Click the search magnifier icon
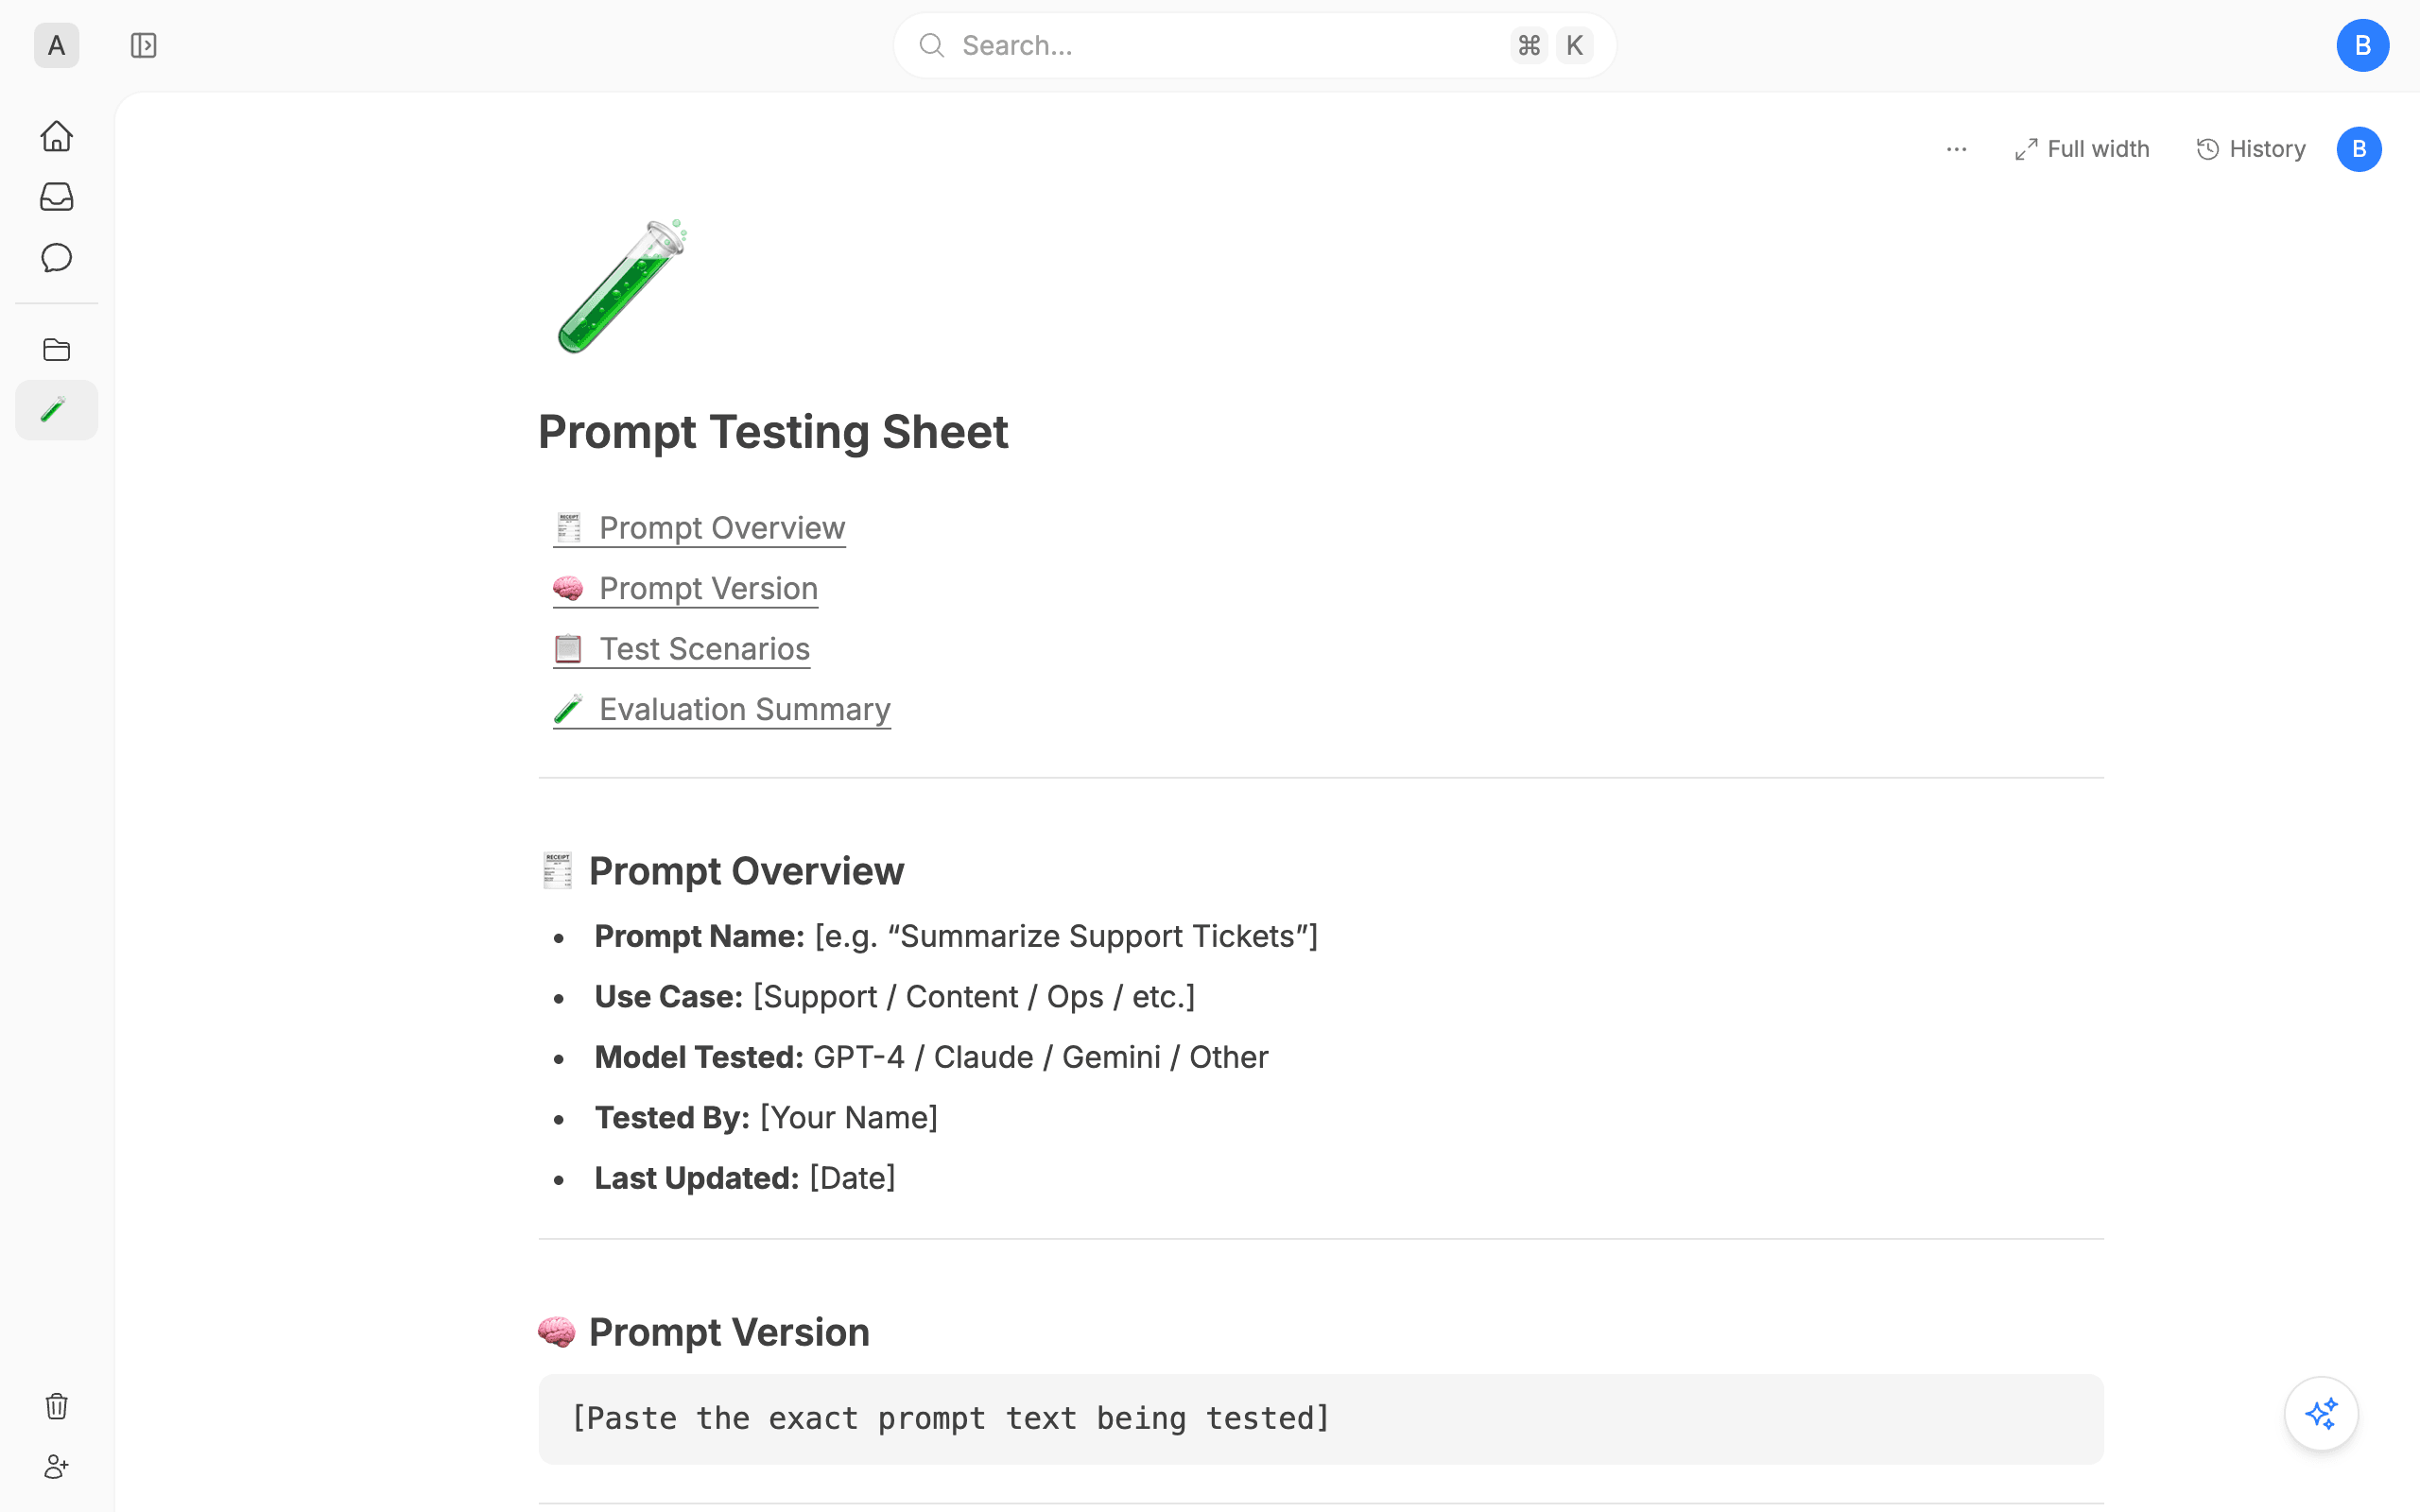2420x1512 pixels. pyautogui.click(x=932, y=45)
